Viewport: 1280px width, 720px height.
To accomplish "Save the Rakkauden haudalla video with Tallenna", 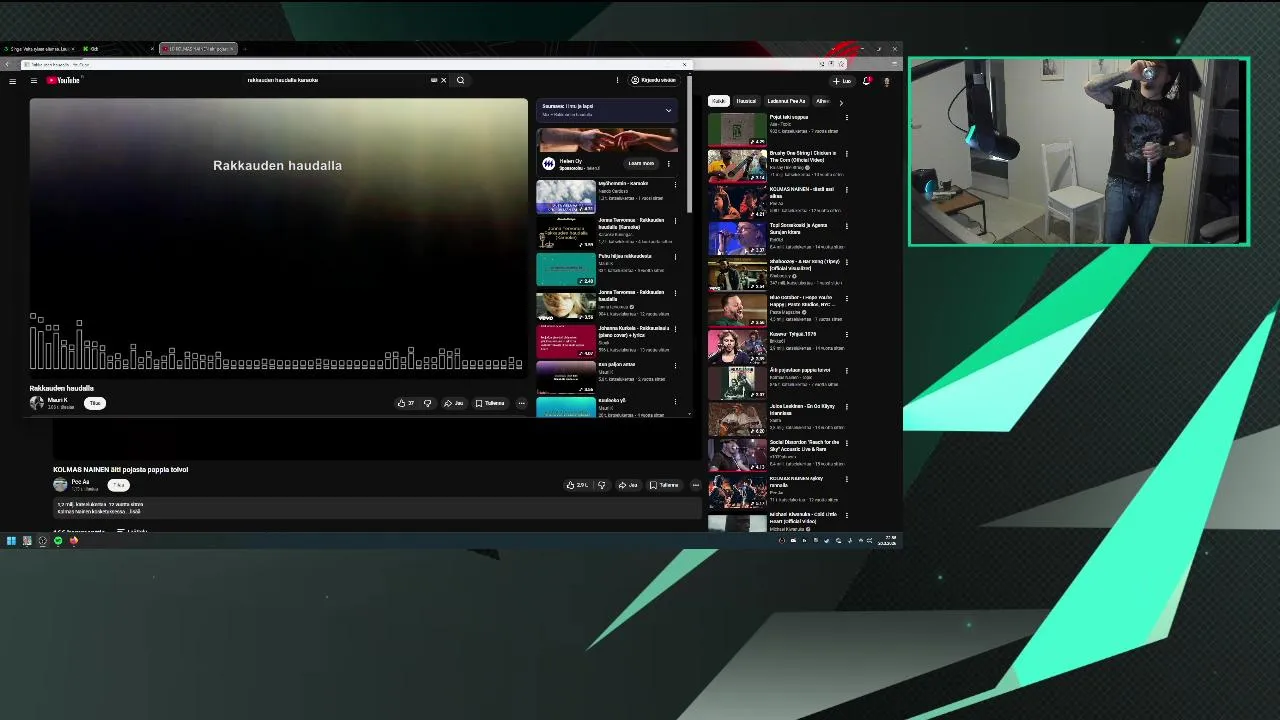I will pyautogui.click(x=490, y=403).
